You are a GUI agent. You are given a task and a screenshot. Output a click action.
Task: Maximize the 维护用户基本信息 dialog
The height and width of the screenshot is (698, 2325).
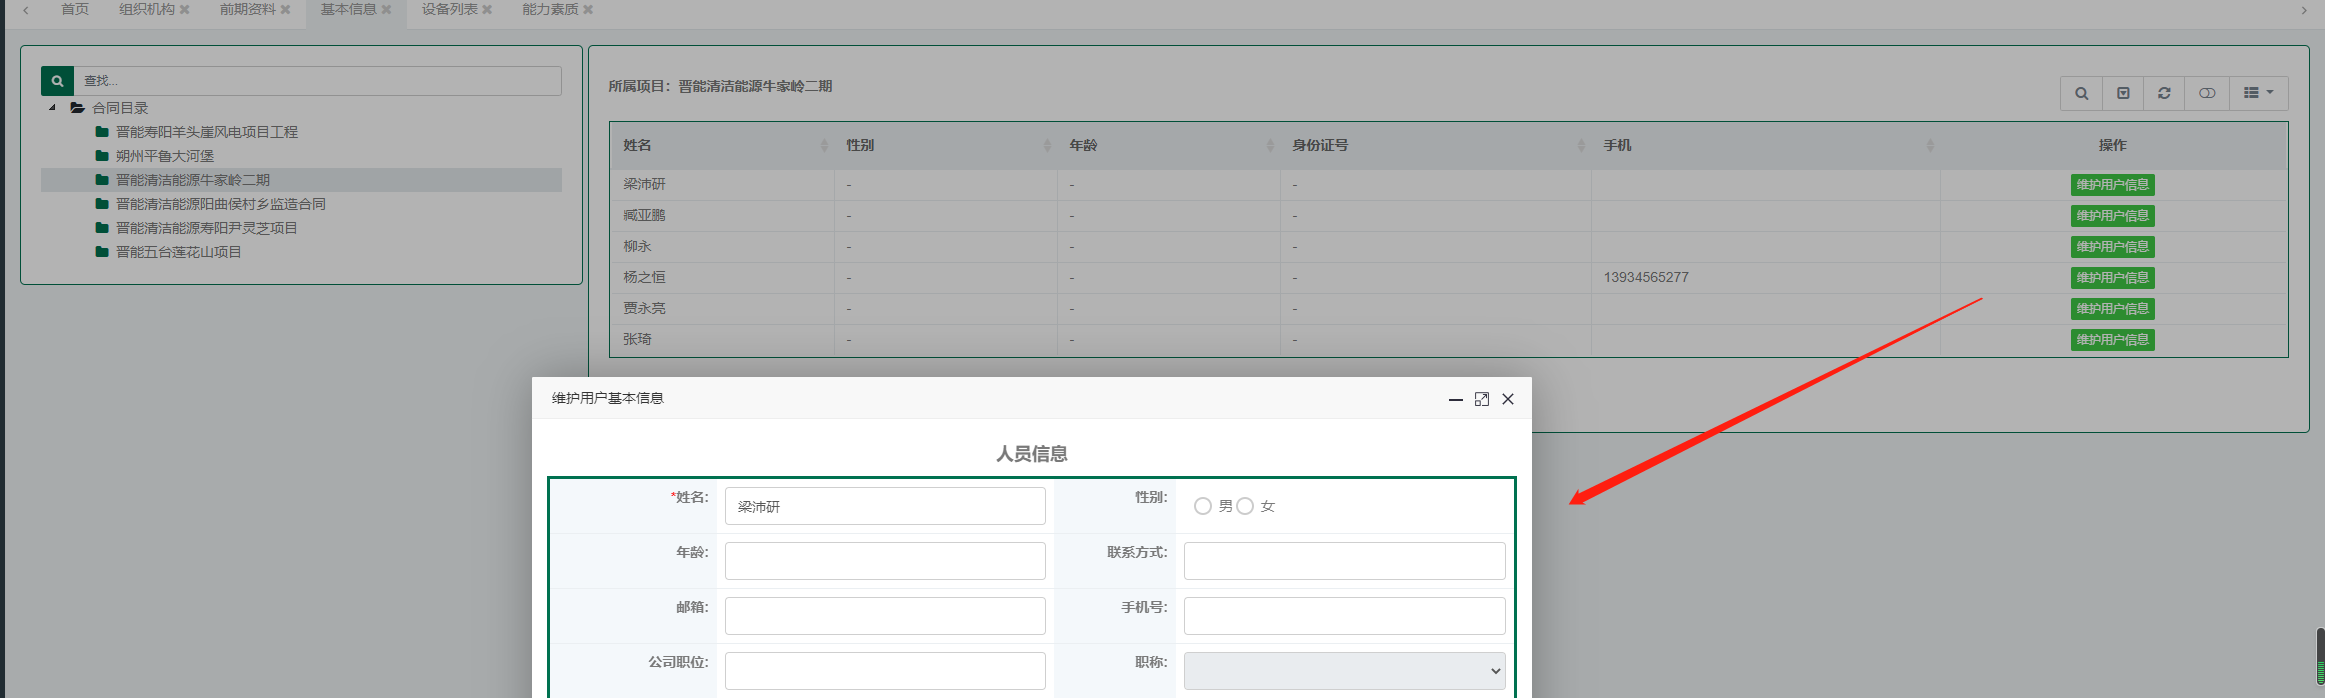click(1482, 399)
